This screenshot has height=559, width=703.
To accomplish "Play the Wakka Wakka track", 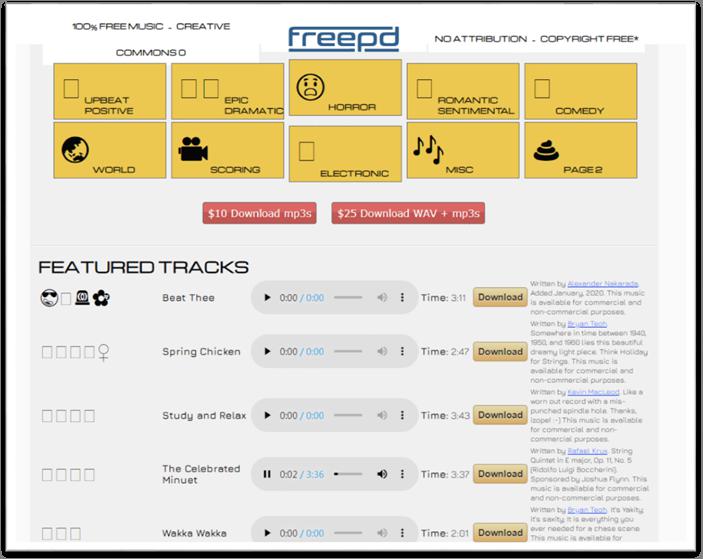I will coord(267,533).
